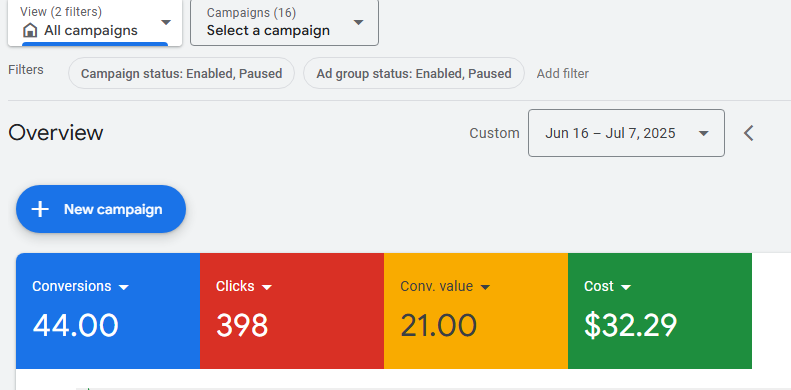Select the blue Conversions scorecard tile
Viewport: 791px width, 390px height.
108,311
